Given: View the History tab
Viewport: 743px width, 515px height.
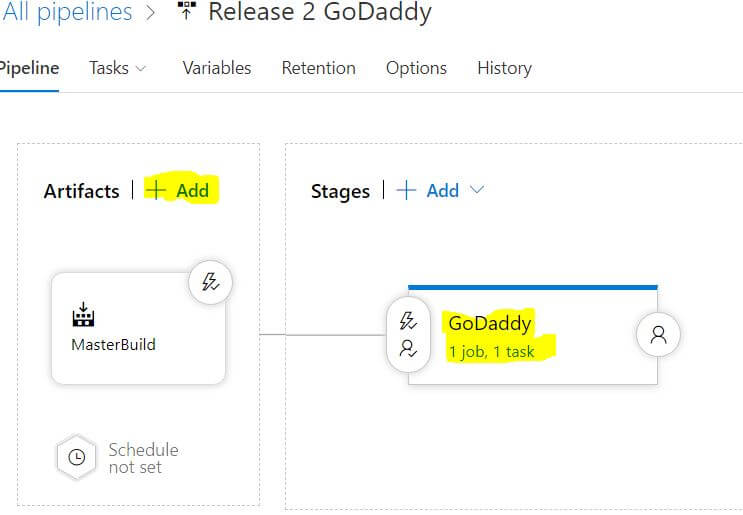Looking at the screenshot, I should coord(505,68).
